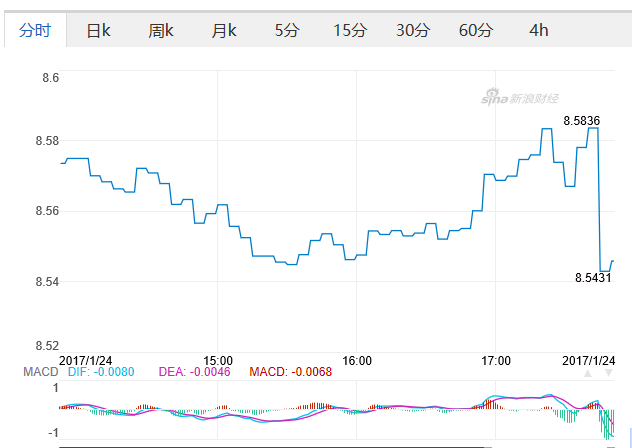Select the 分时 chart tab
The image size is (632, 448).
pos(34,30)
